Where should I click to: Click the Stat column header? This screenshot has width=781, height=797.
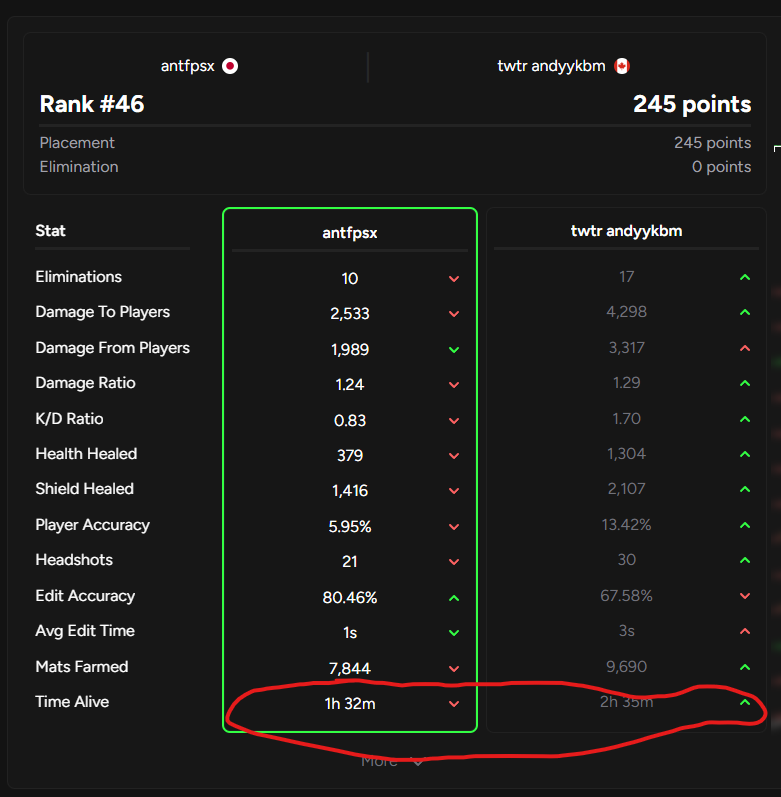point(50,231)
